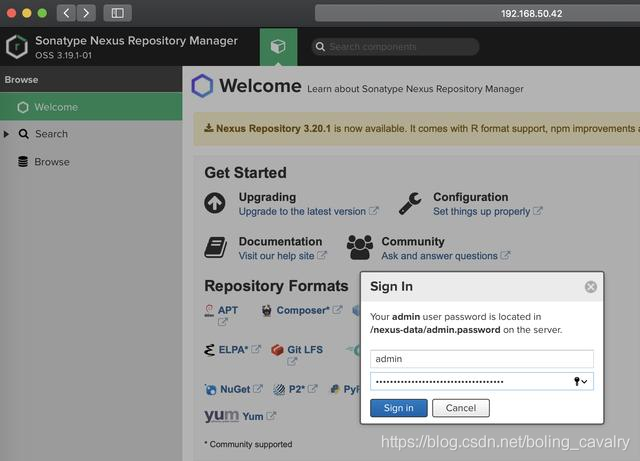Click the Documentation book icon
Image resolution: width=640 pixels, height=461 pixels.
[x=216, y=247]
